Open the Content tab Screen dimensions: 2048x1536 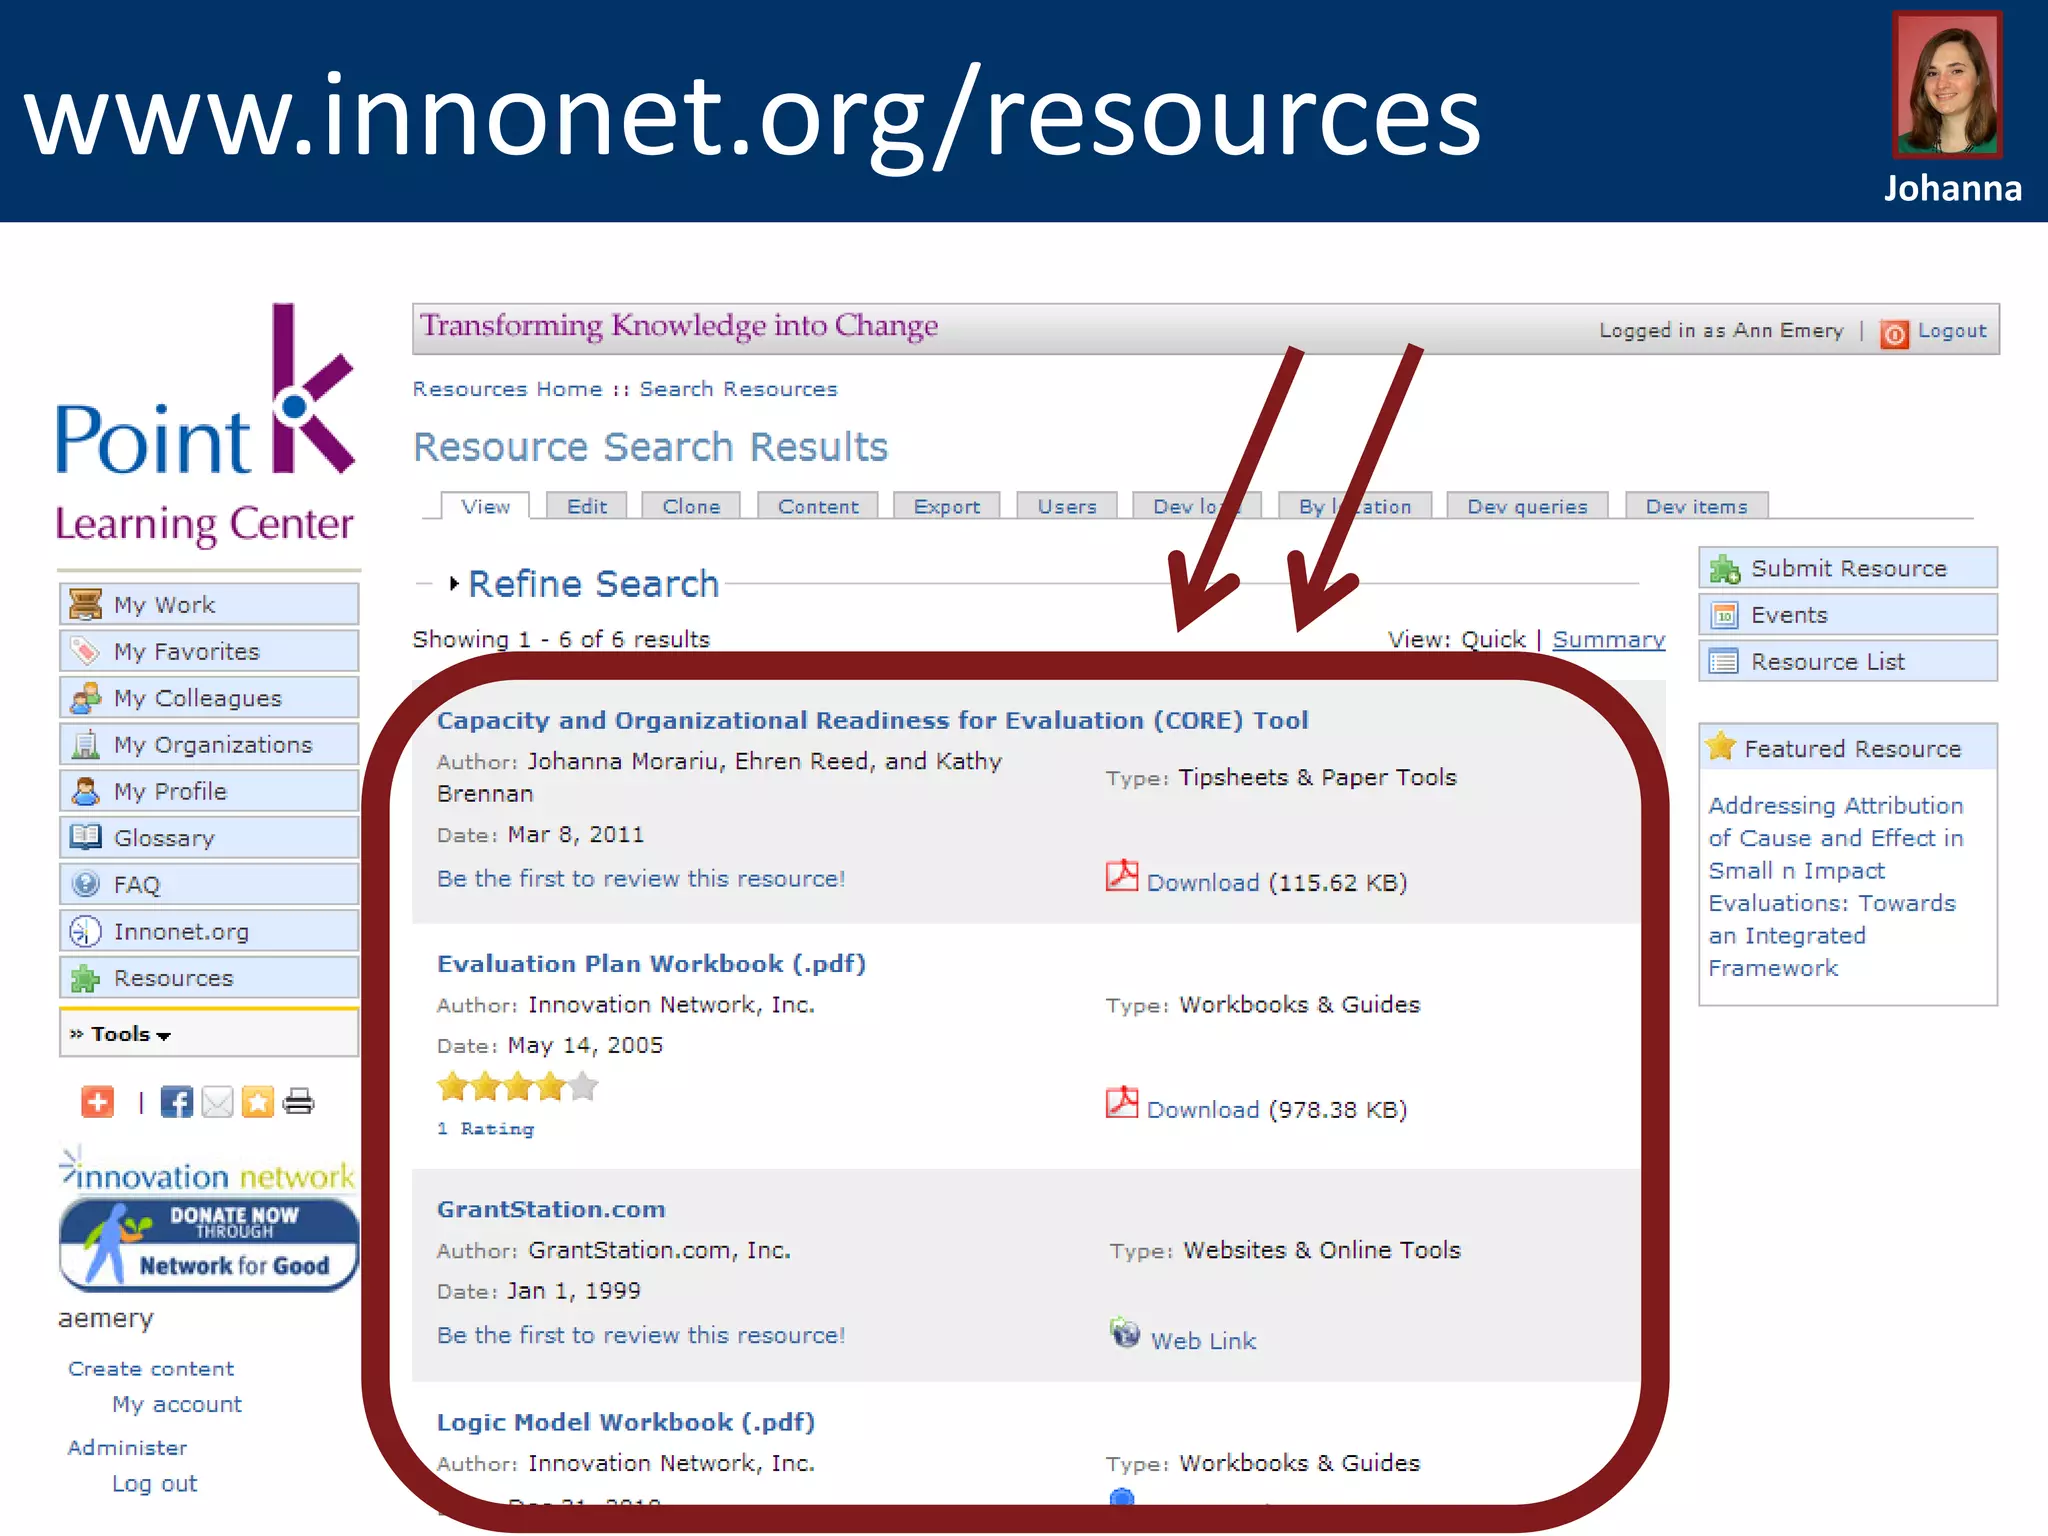(x=818, y=507)
